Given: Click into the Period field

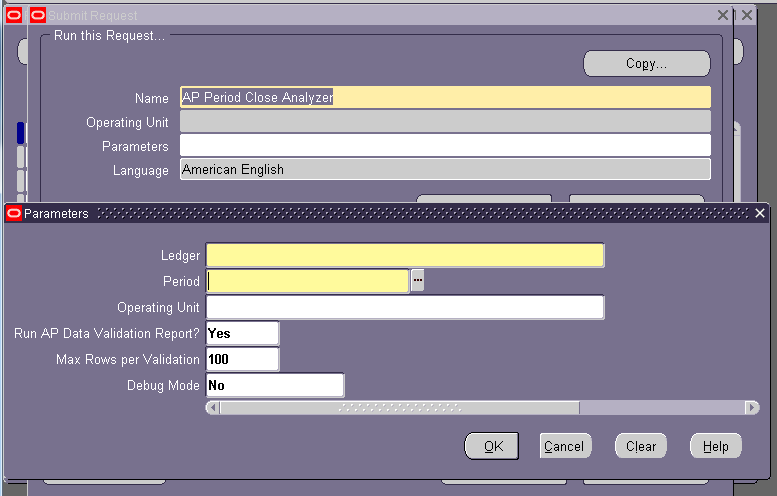Looking at the screenshot, I should [307, 281].
